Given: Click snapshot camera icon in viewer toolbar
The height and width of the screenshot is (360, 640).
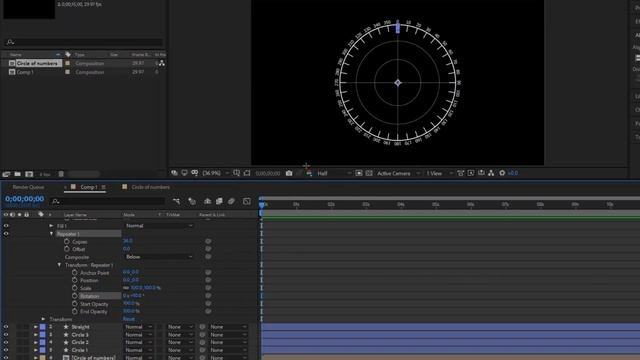Looking at the screenshot, I should (x=289, y=173).
